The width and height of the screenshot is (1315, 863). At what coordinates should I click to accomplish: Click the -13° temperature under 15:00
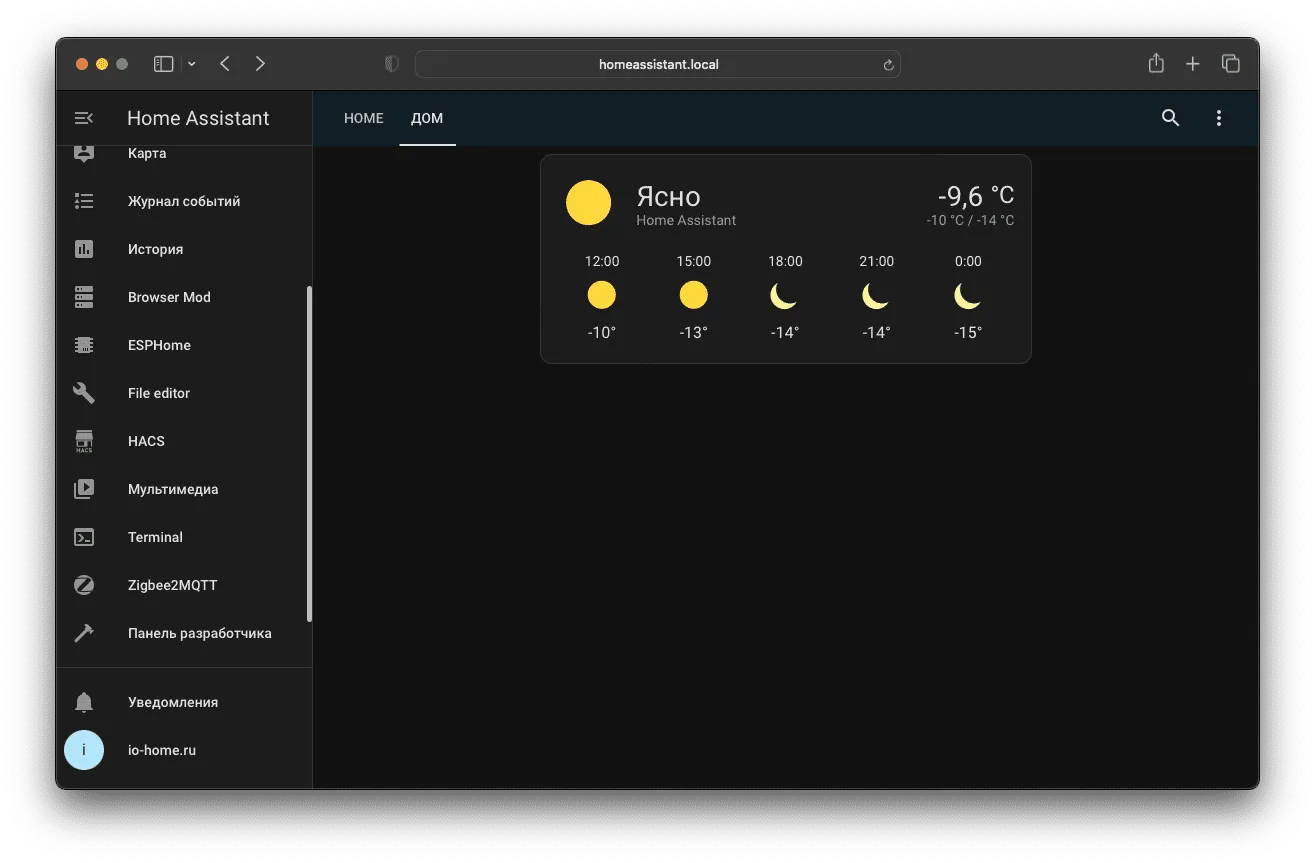(693, 332)
